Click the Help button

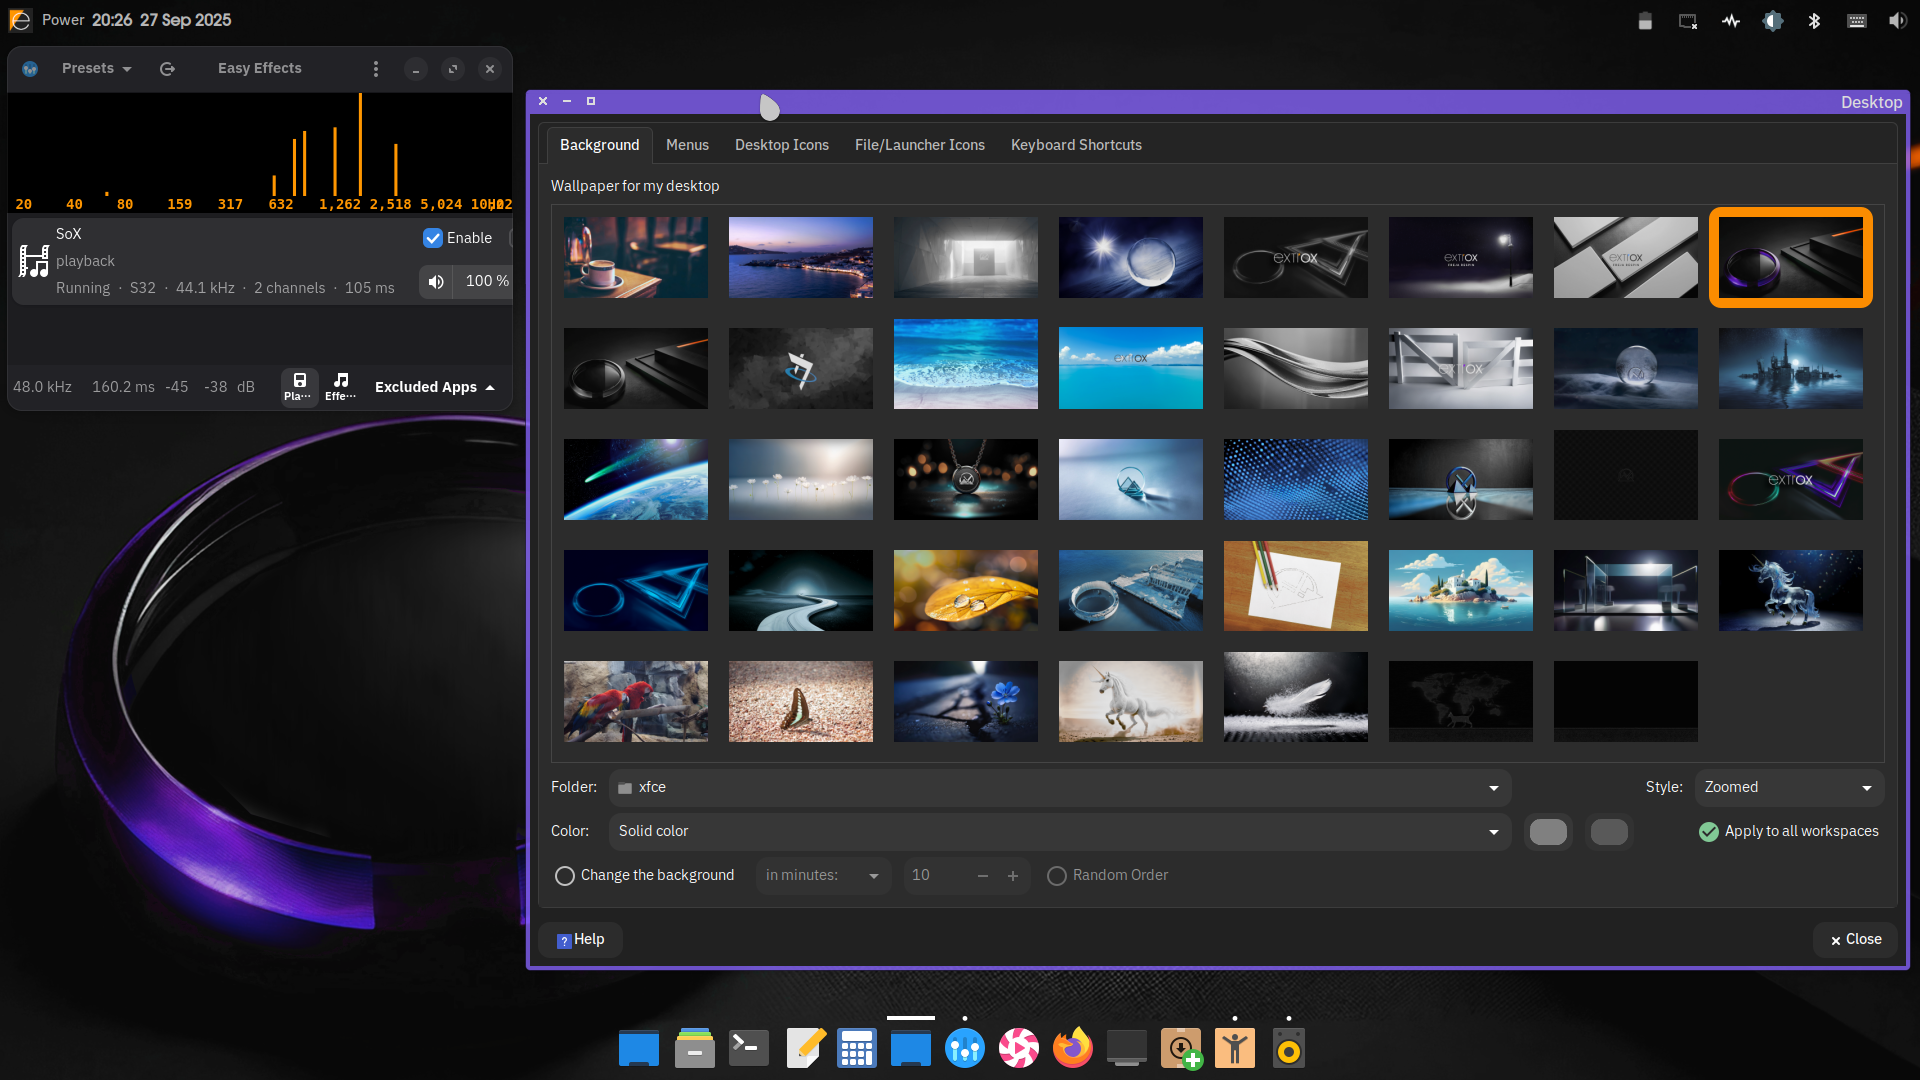[x=581, y=940]
